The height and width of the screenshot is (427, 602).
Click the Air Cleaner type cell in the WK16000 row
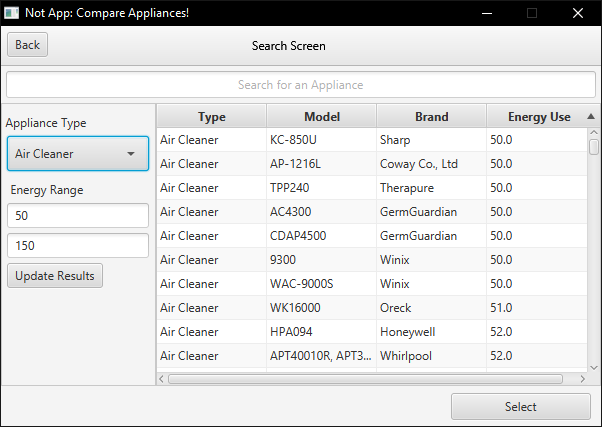click(x=212, y=308)
